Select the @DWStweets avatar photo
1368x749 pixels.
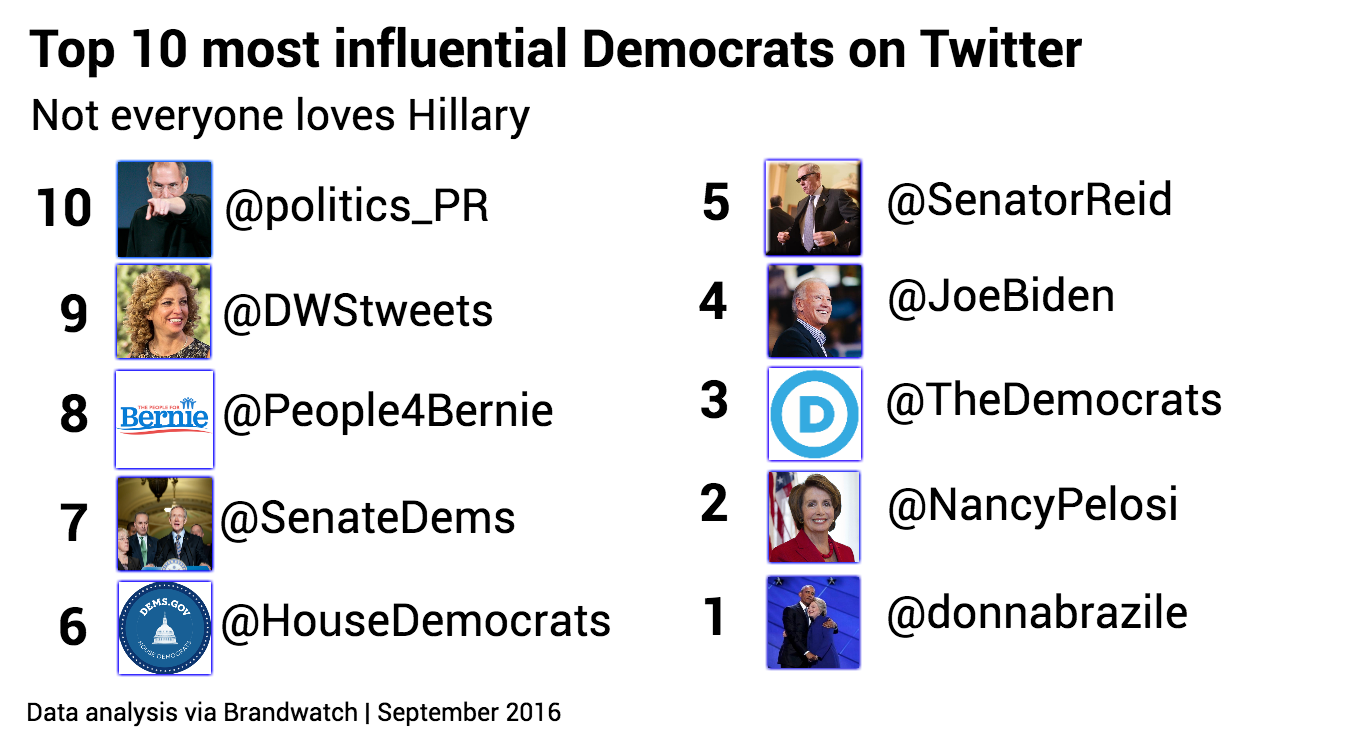pyautogui.click(x=164, y=311)
